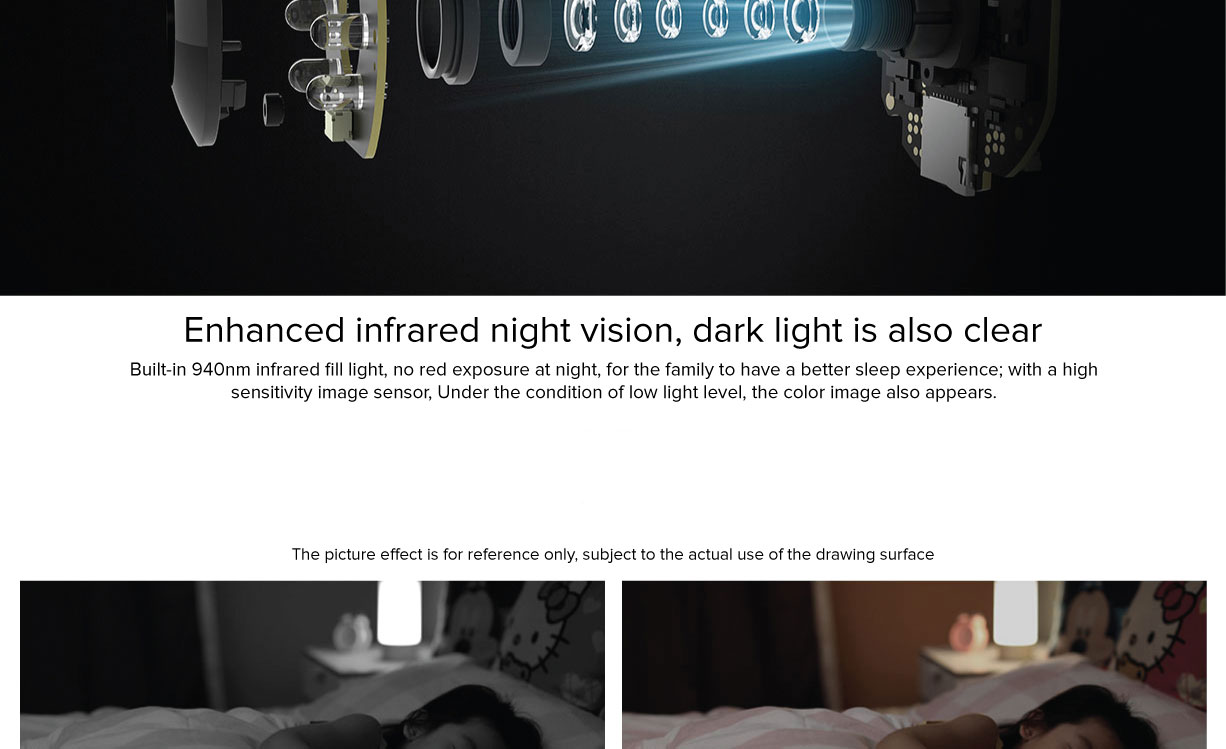Screen dimensions: 1226x749
Task: Click the 'Built-in 940nm infrared fill light' paragraph
Action: pyautogui.click(x=613, y=381)
